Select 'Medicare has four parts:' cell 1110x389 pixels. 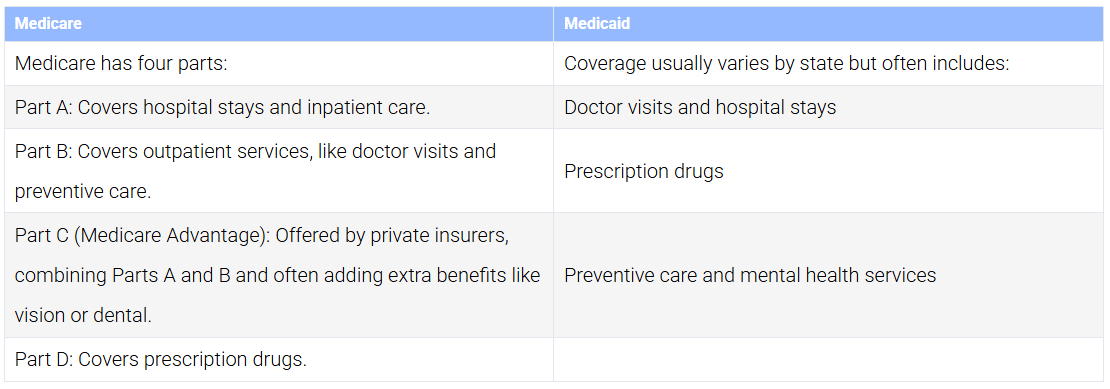pyautogui.click(x=279, y=64)
